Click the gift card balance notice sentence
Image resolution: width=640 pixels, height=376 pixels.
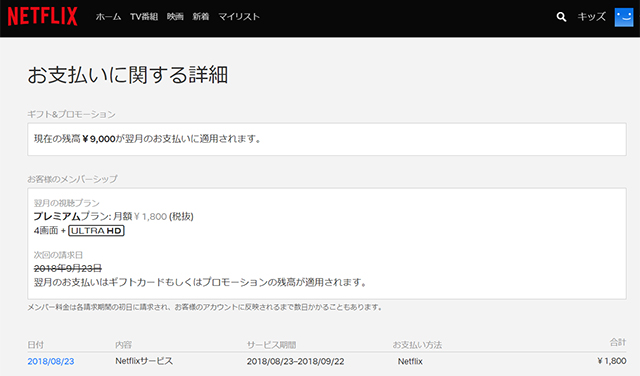pyautogui.click(x=200, y=282)
